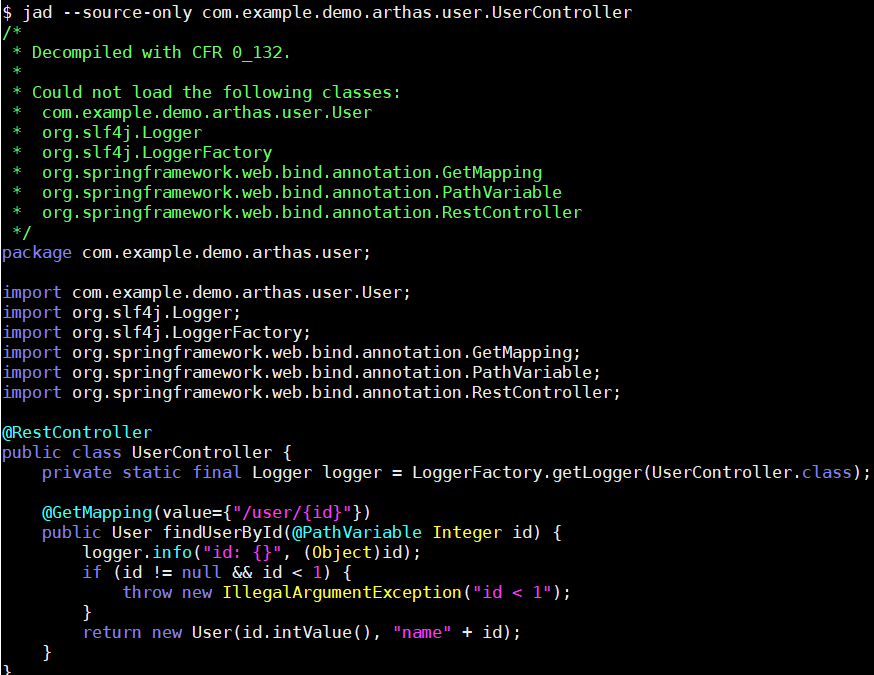Click the 'return new User(id.intValue()' line
Screen dimensions: 874x675
pyautogui.click(x=302, y=633)
